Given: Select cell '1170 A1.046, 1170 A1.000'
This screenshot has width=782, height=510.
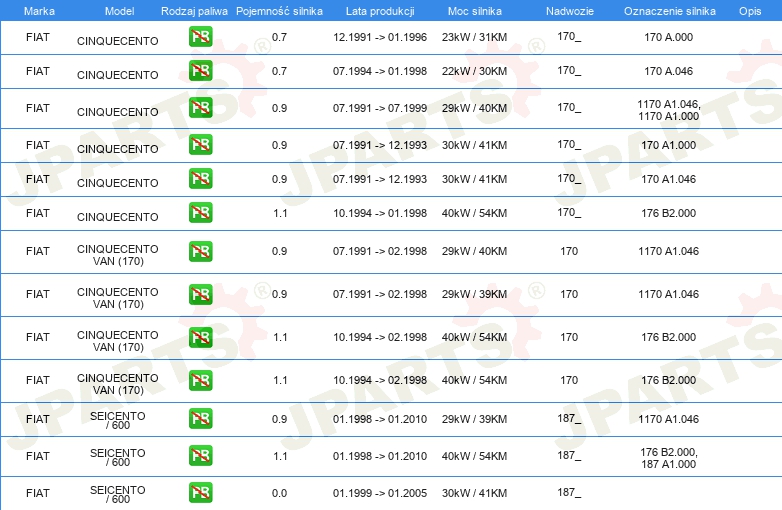Looking at the screenshot, I should (x=668, y=110).
